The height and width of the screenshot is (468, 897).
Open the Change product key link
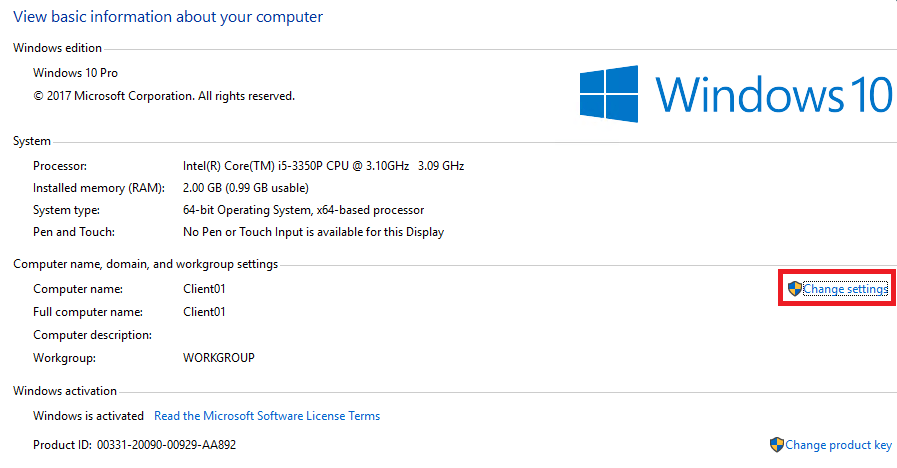tap(838, 445)
